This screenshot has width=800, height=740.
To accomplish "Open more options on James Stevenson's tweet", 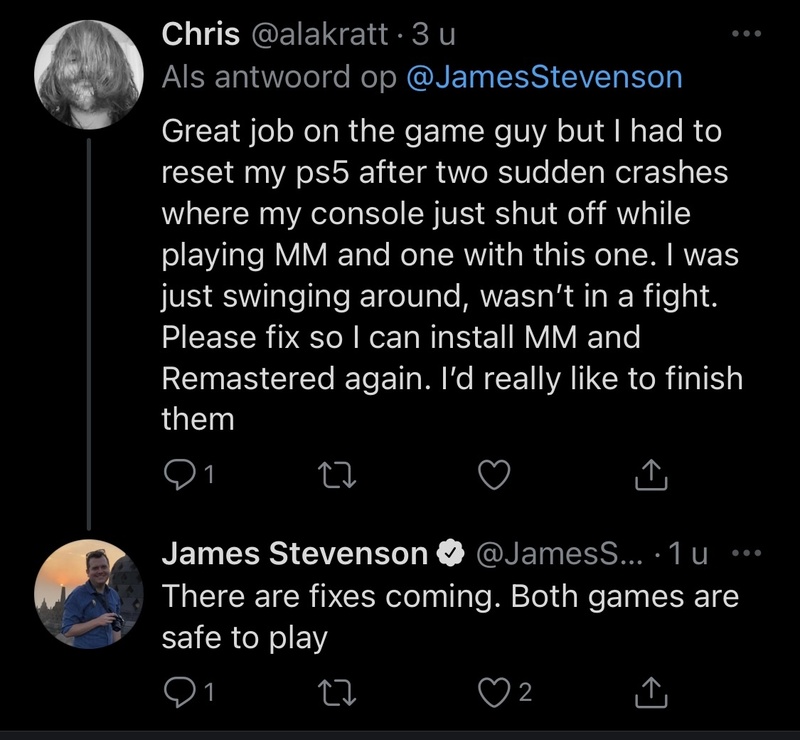I will pyautogui.click(x=745, y=552).
